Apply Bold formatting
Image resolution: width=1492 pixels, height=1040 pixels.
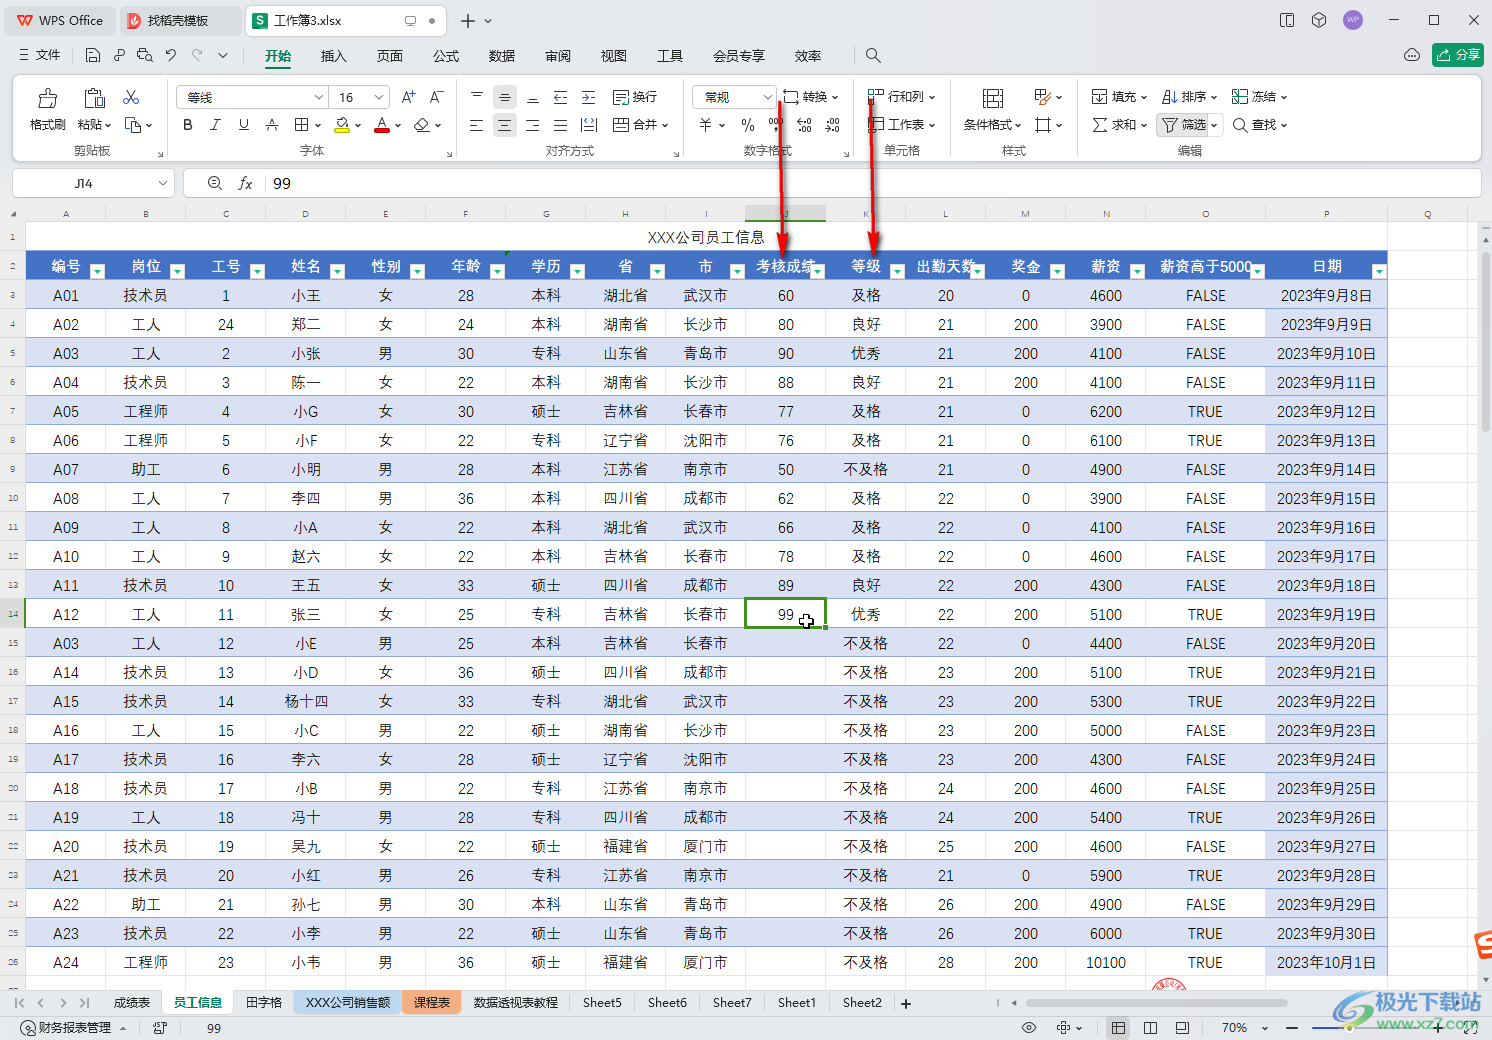187,125
